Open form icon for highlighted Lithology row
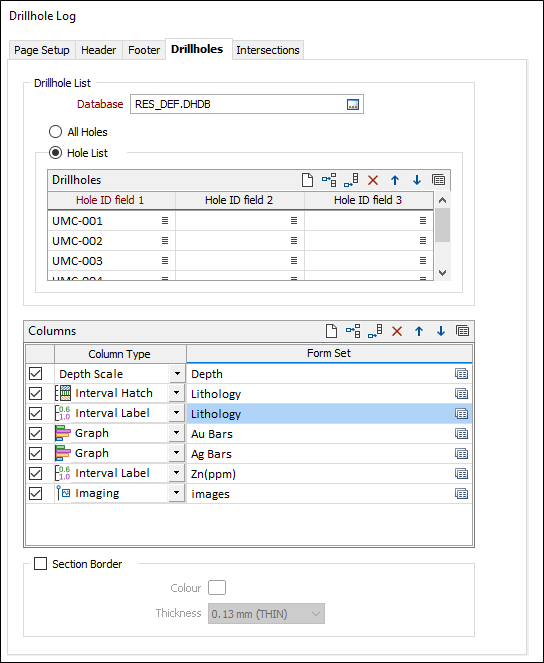Viewport: 544px width, 663px height. [x=462, y=414]
